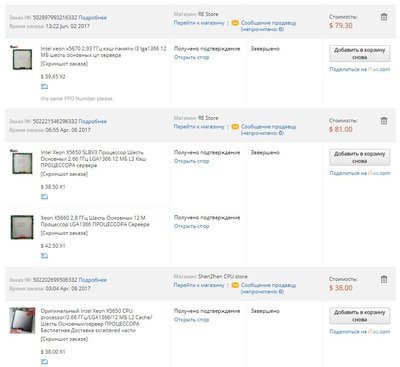Add the $38.00 order to cart again
Image resolution: width=400 pixels, height=367 pixels.
coord(360,316)
